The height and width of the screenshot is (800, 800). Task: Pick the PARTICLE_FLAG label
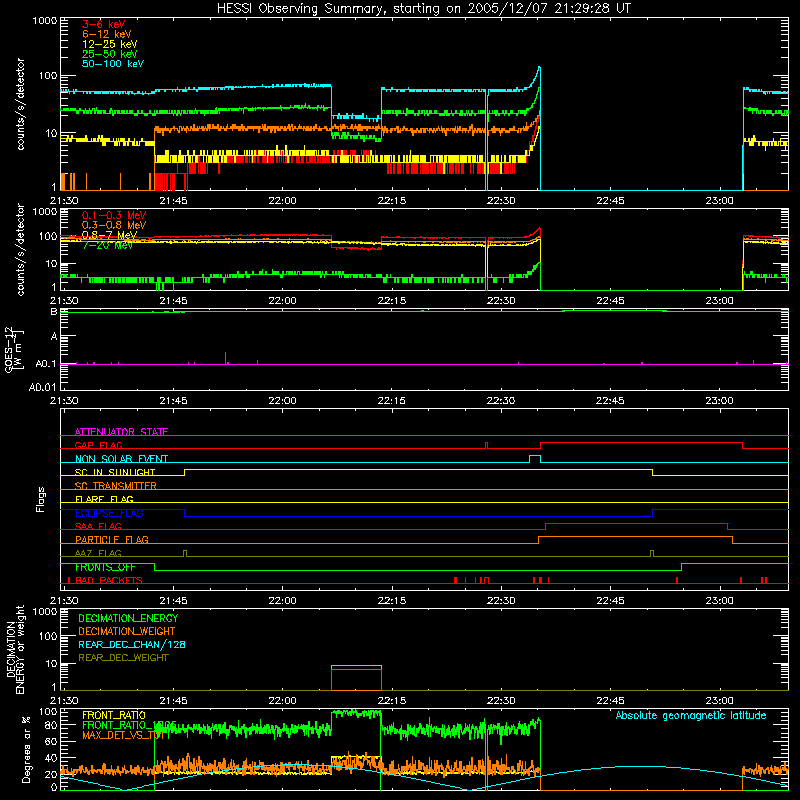point(112,539)
